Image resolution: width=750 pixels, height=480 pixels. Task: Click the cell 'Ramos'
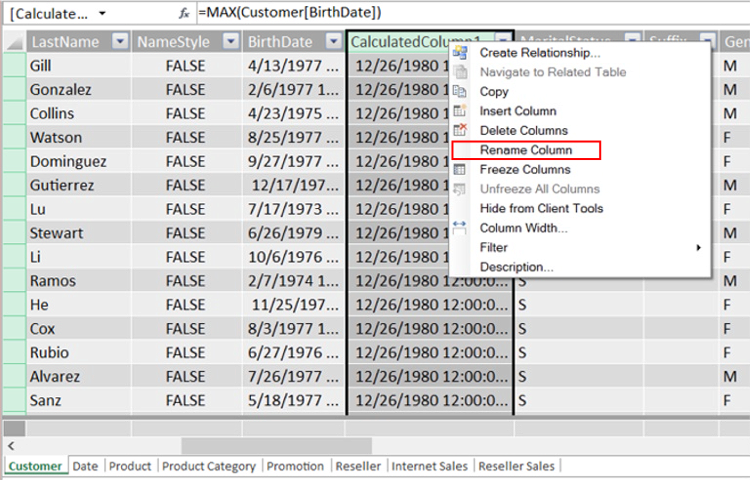pos(78,281)
